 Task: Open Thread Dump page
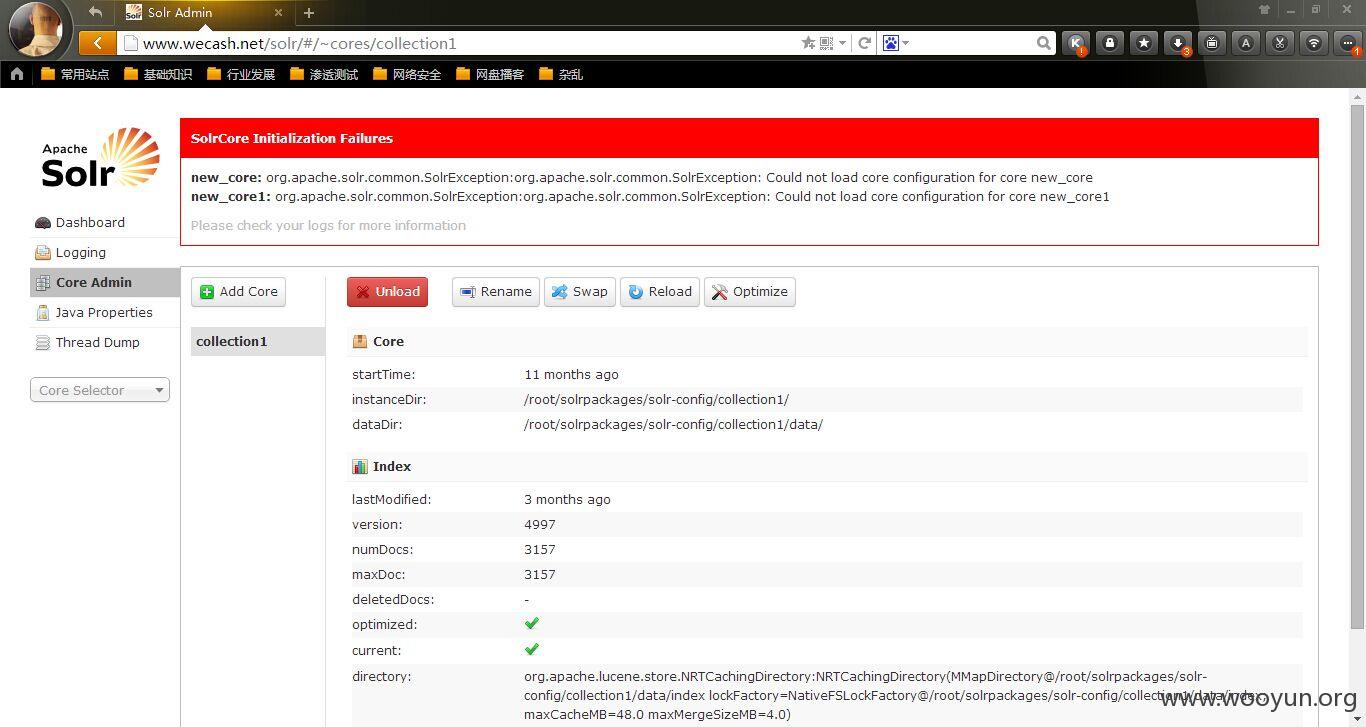pyautogui.click(x=97, y=342)
